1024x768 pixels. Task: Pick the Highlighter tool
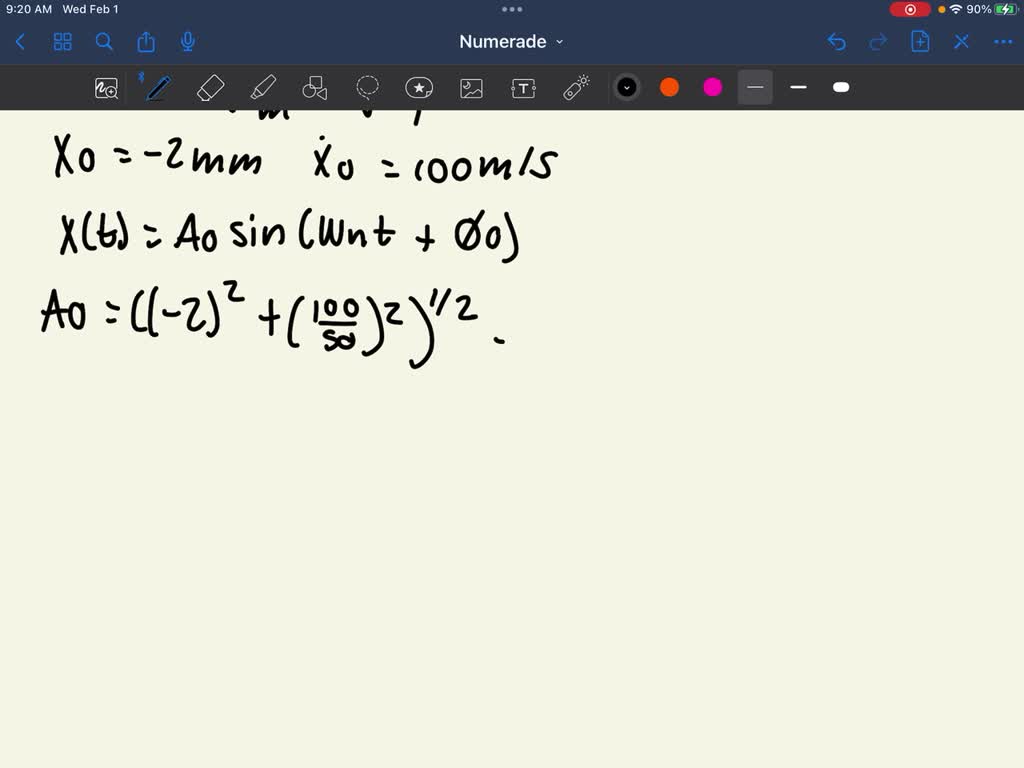tap(264, 88)
